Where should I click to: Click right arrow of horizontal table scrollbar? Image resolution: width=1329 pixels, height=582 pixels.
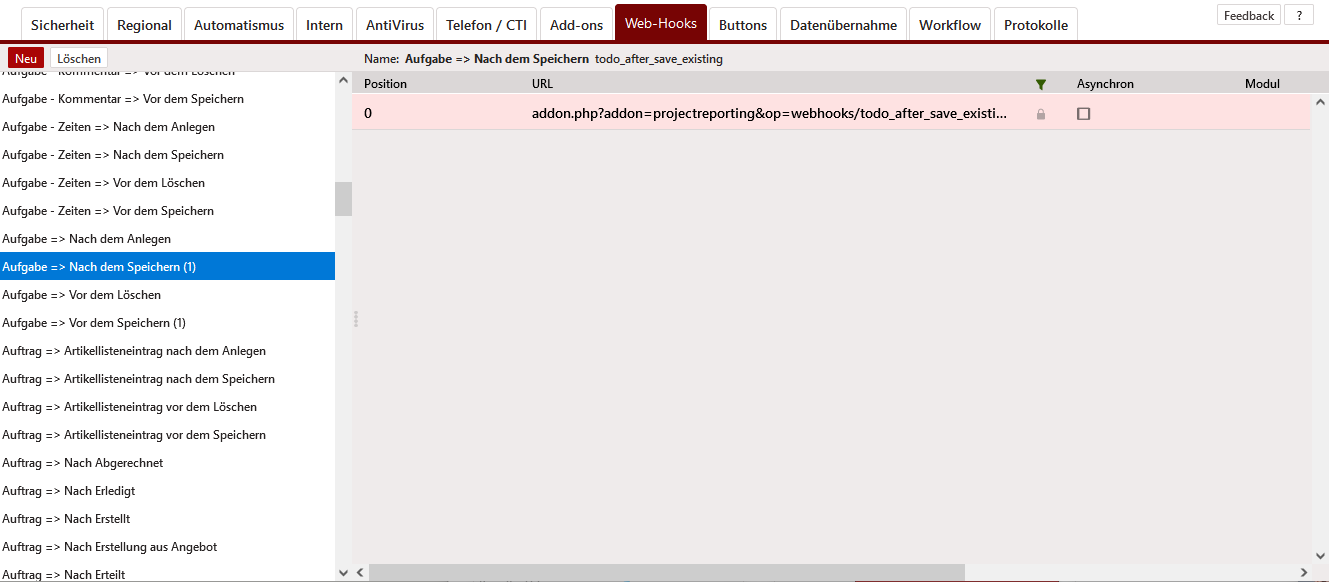coord(1303,572)
